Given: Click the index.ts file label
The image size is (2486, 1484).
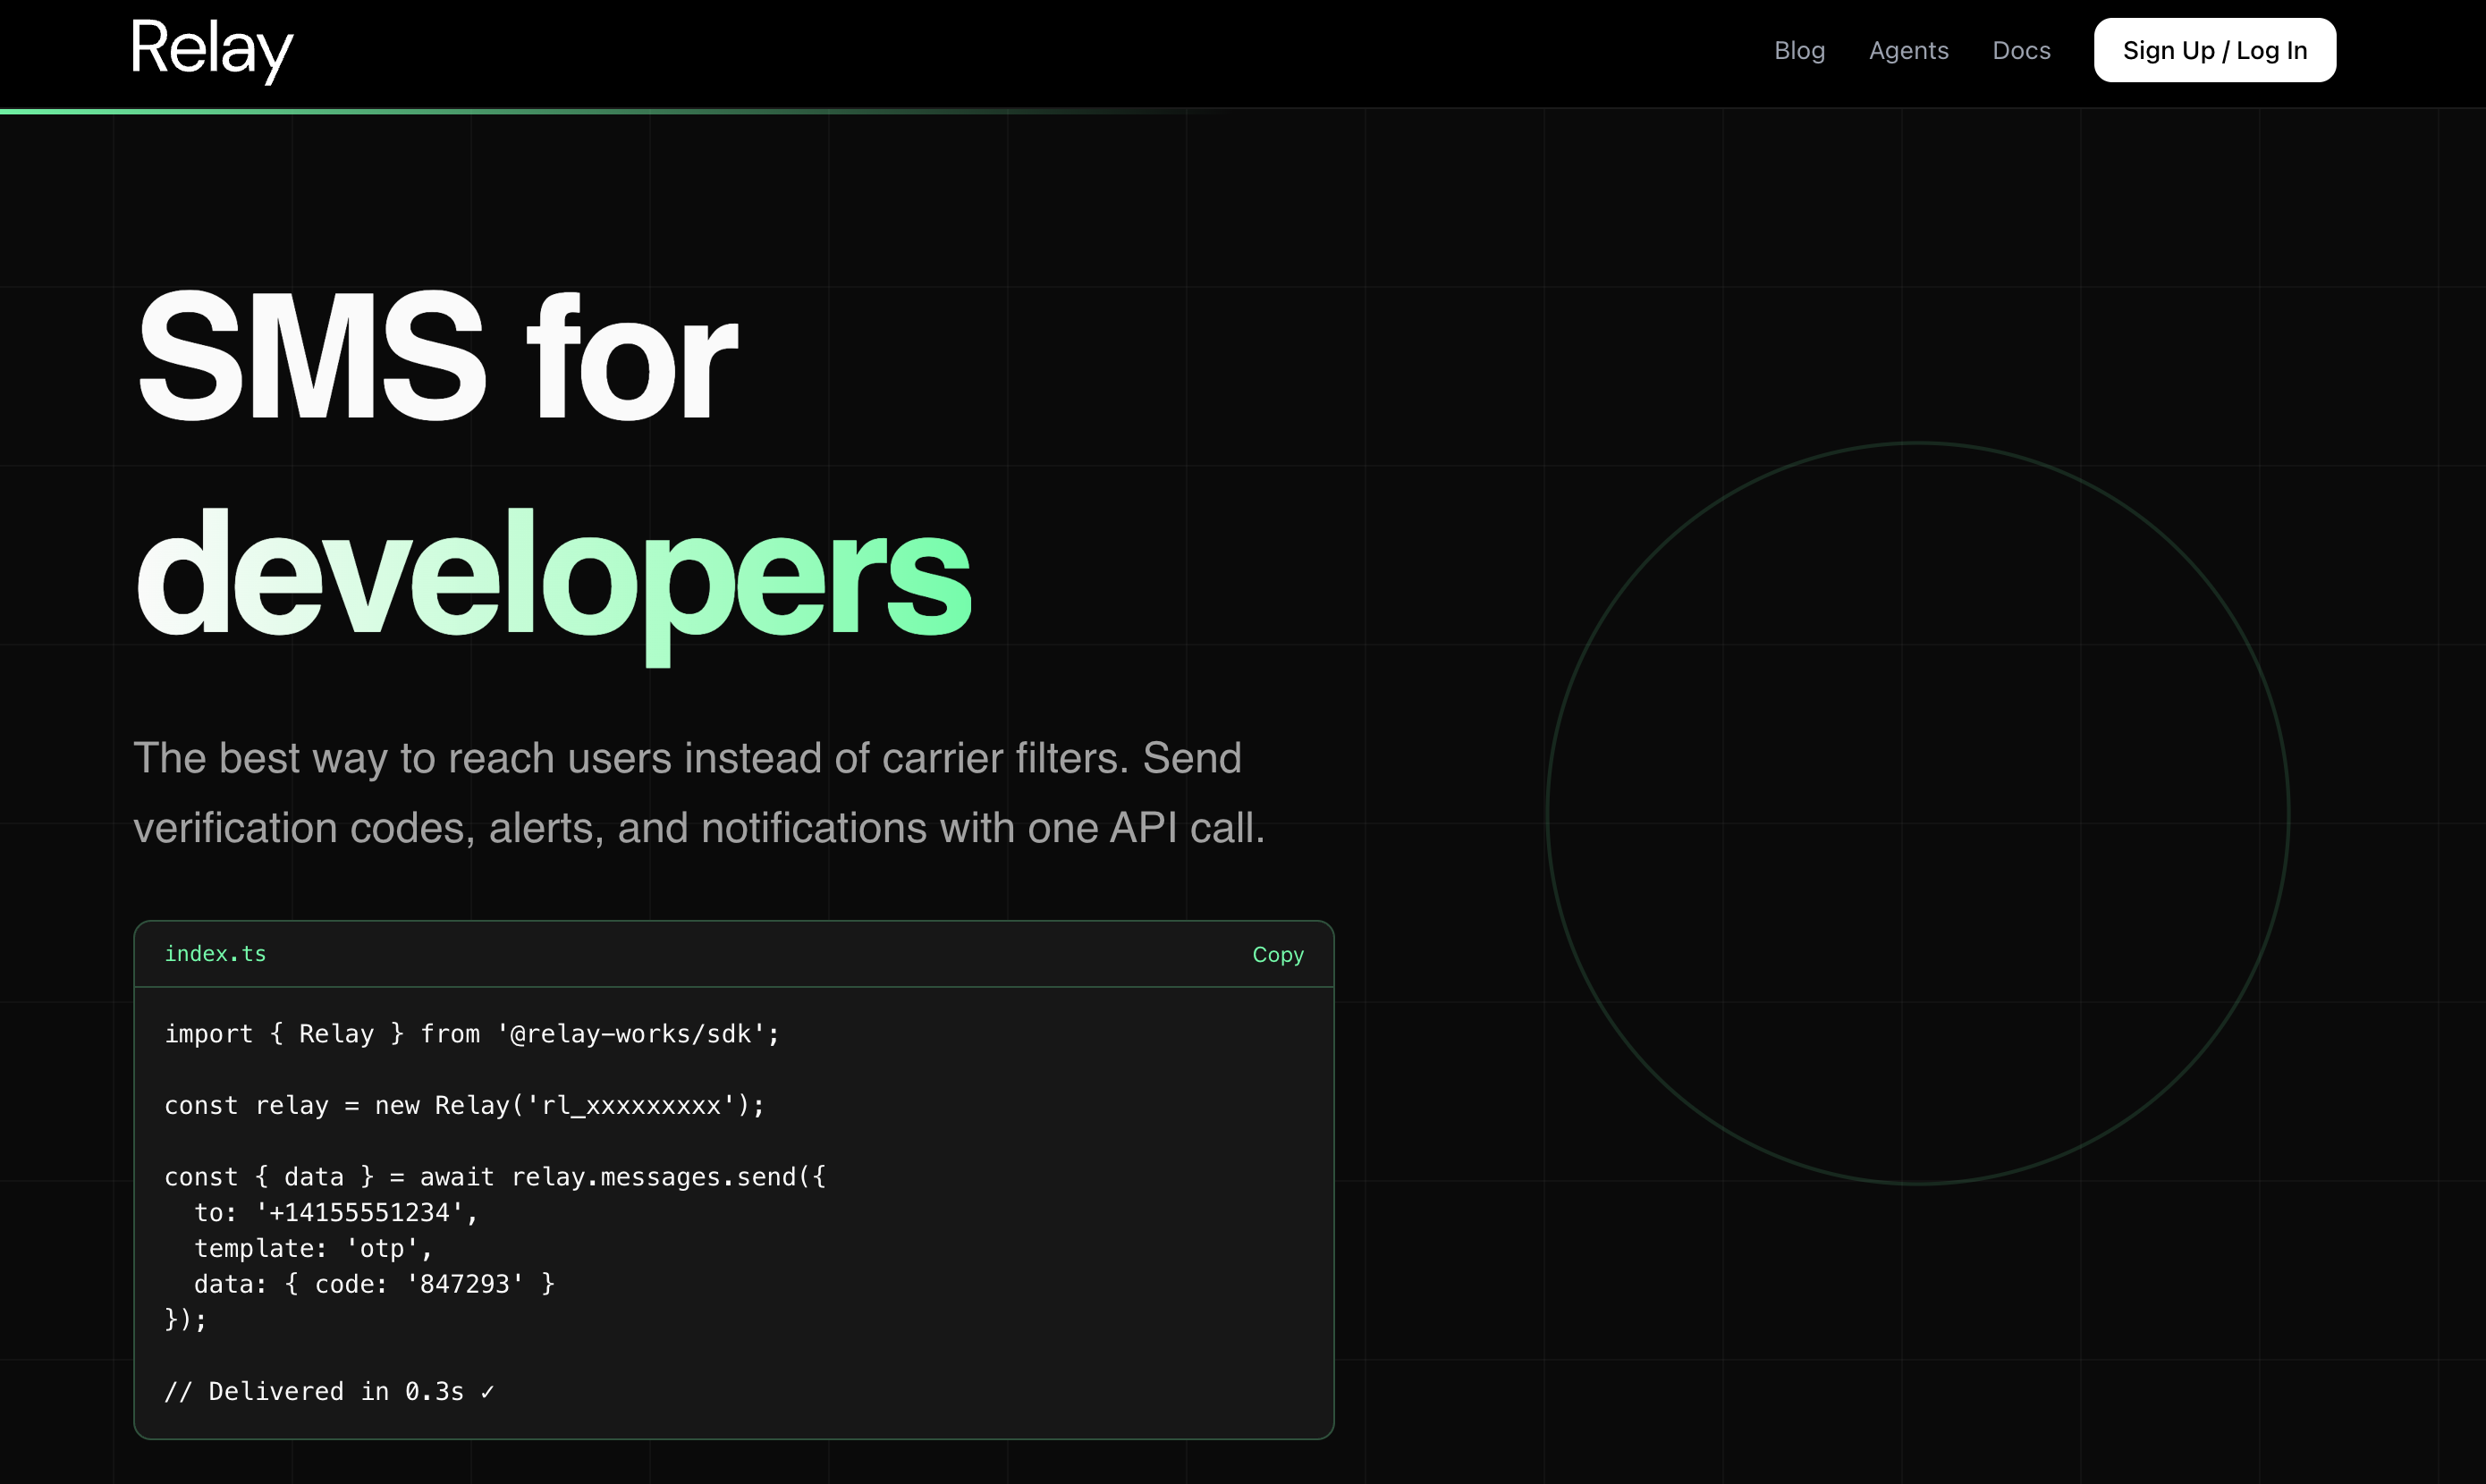Looking at the screenshot, I should [x=215, y=953].
